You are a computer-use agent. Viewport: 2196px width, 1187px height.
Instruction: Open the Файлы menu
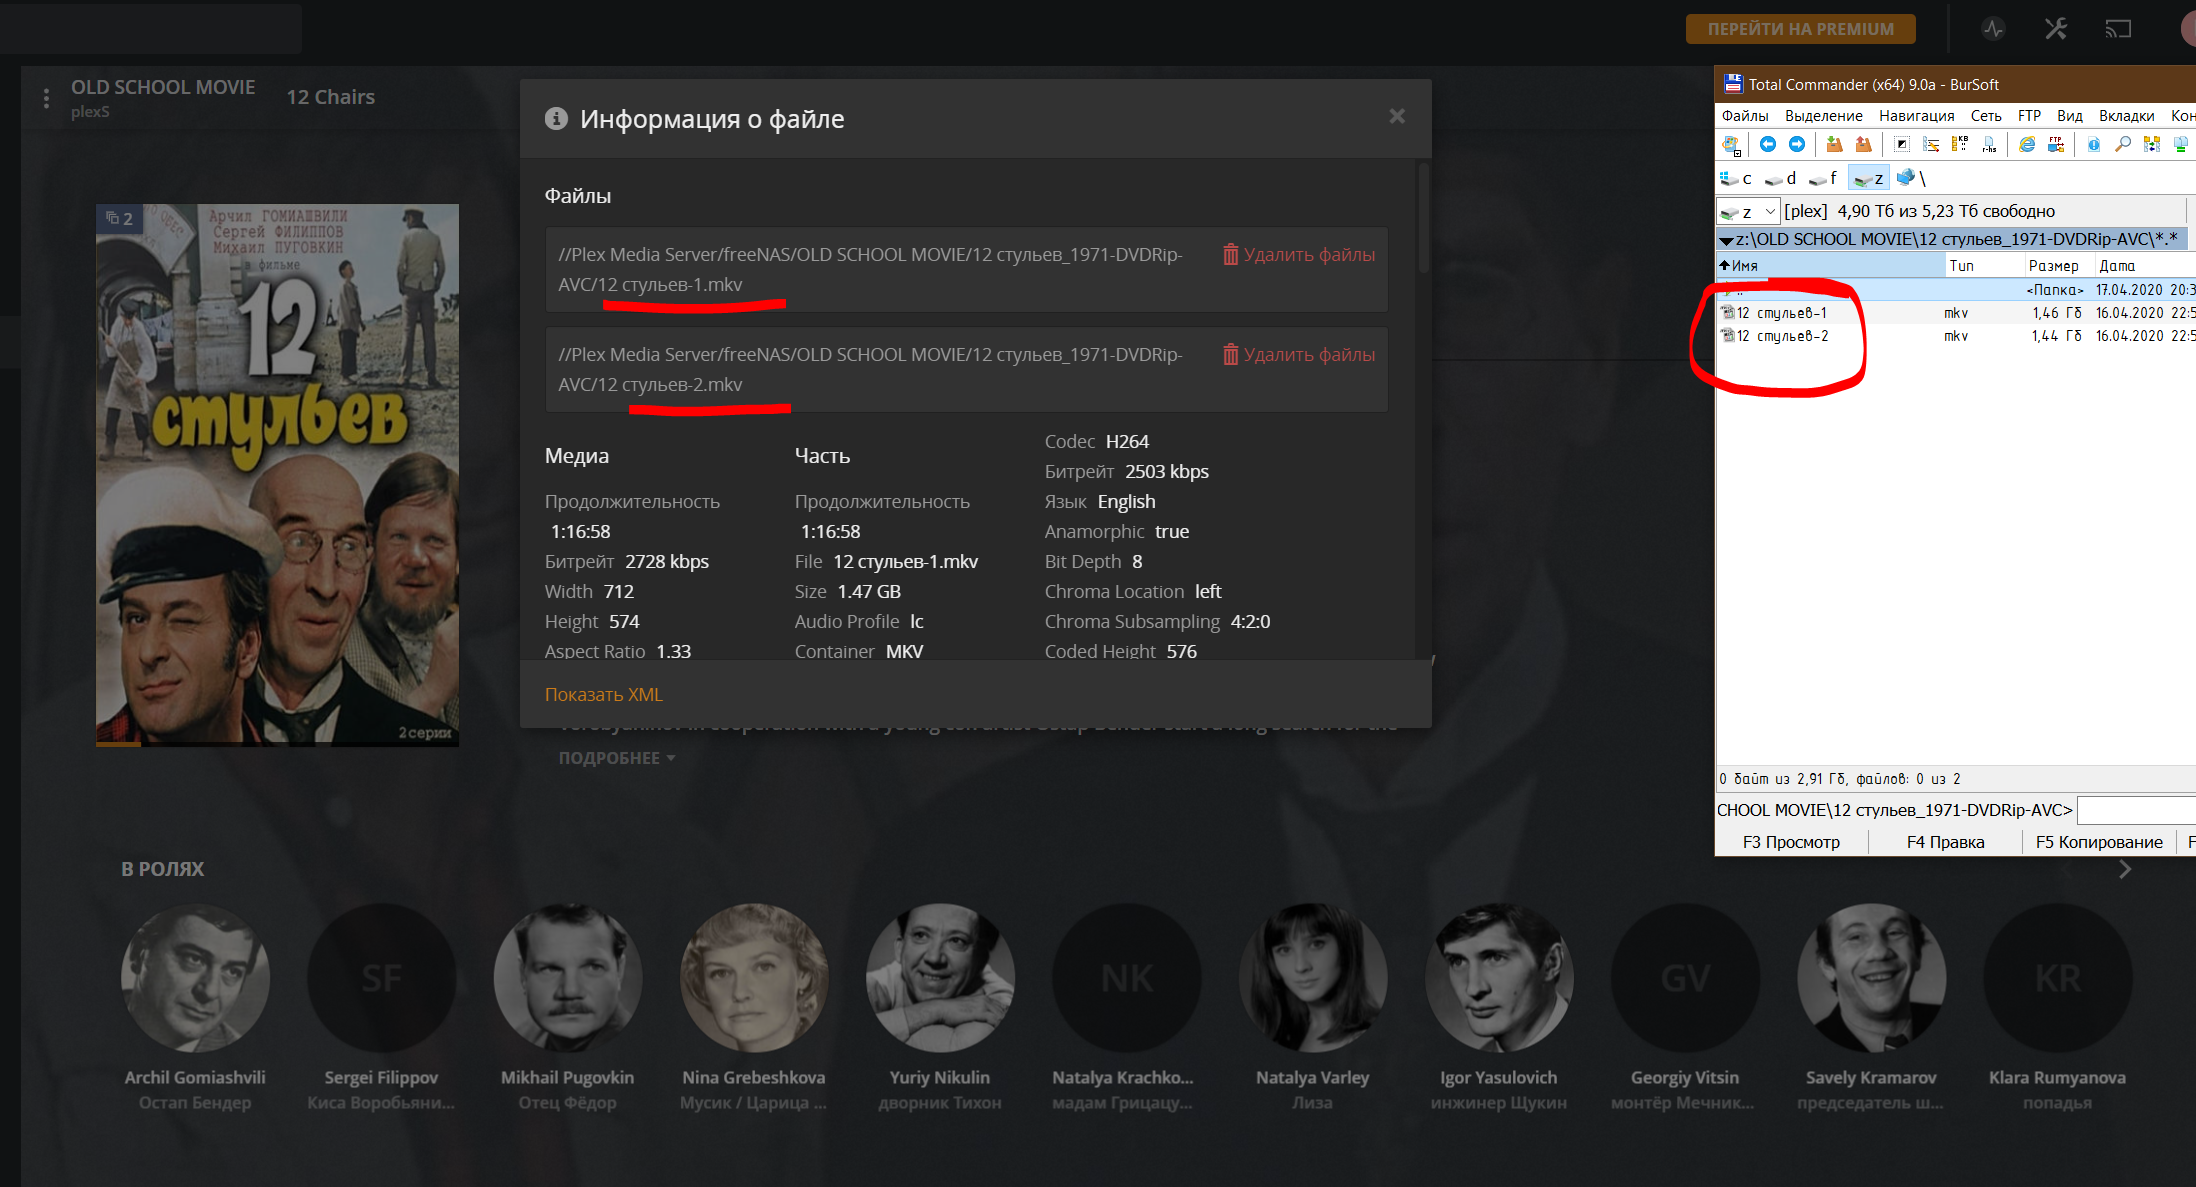(1745, 116)
